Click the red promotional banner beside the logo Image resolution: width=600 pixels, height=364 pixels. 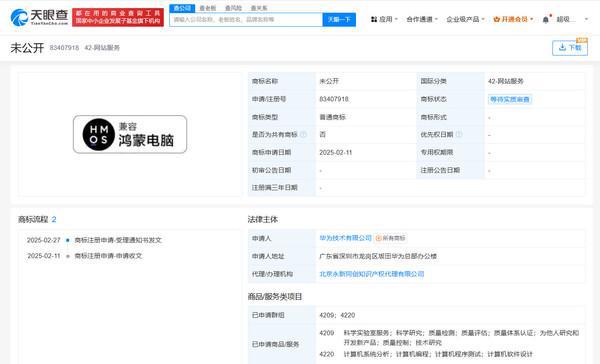[118, 17]
